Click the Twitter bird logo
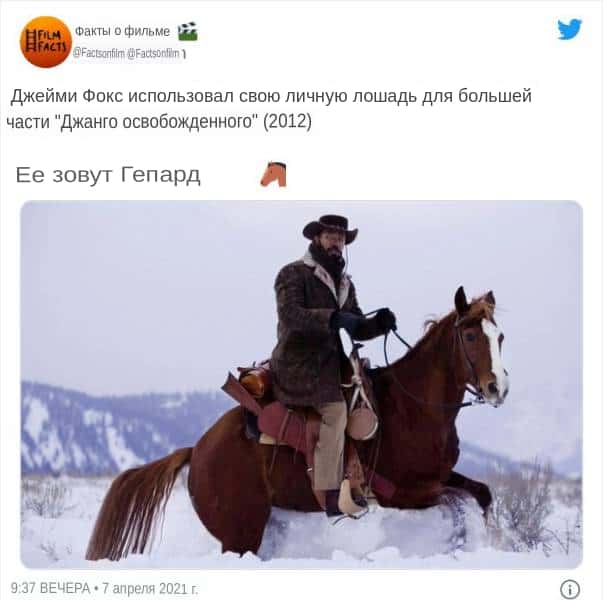The width and height of the screenshot is (603, 600). click(570, 29)
